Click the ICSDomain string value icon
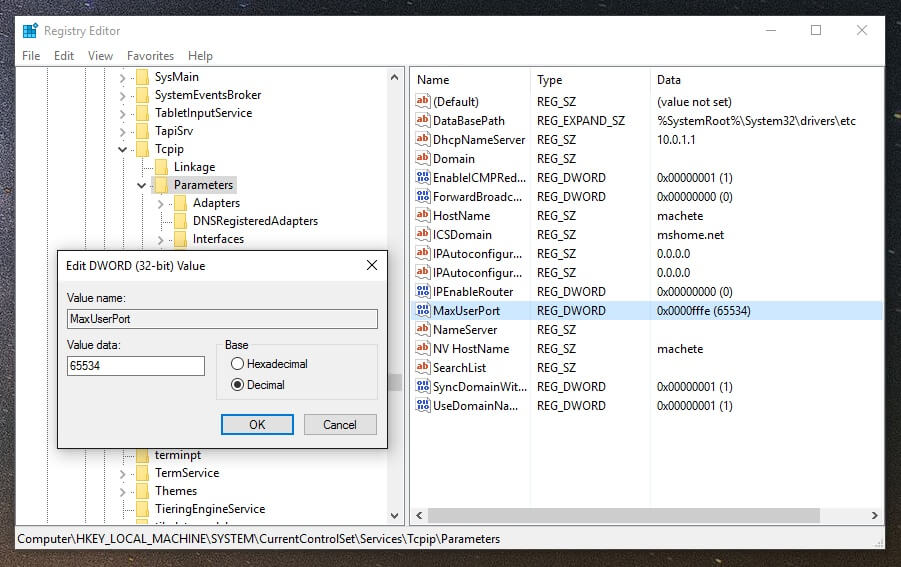The width and height of the screenshot is (901, 567). pyautogui.click(x=423, y=234)
